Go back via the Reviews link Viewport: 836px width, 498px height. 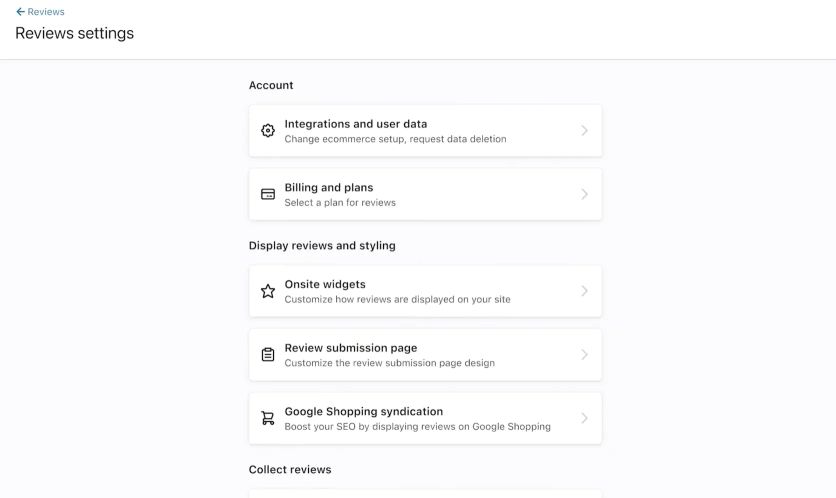[46, 12]
